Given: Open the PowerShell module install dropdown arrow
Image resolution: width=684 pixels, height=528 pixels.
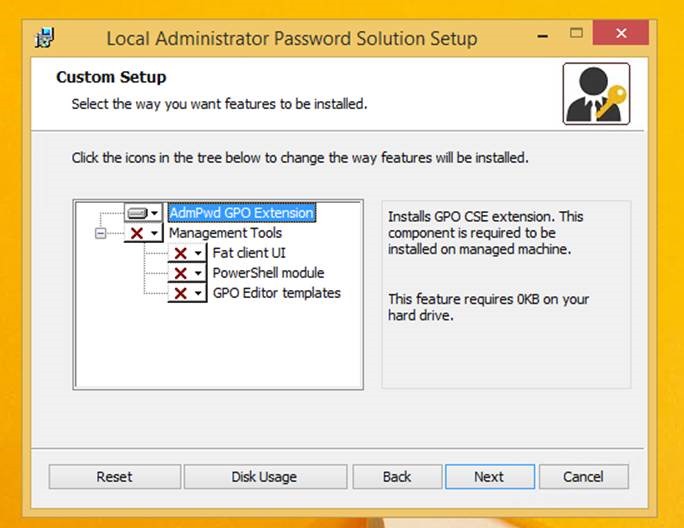Looking at the screenshot, I should click(x=198, y=273).
